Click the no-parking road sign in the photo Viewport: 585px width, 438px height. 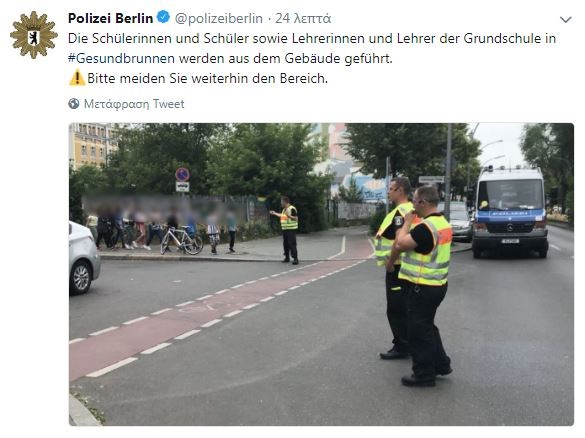pyautogui.click(x=182, y=175)
